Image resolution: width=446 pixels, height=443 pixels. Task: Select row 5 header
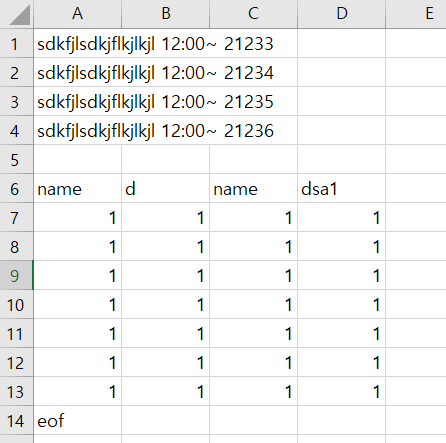(x=17, y=160)
